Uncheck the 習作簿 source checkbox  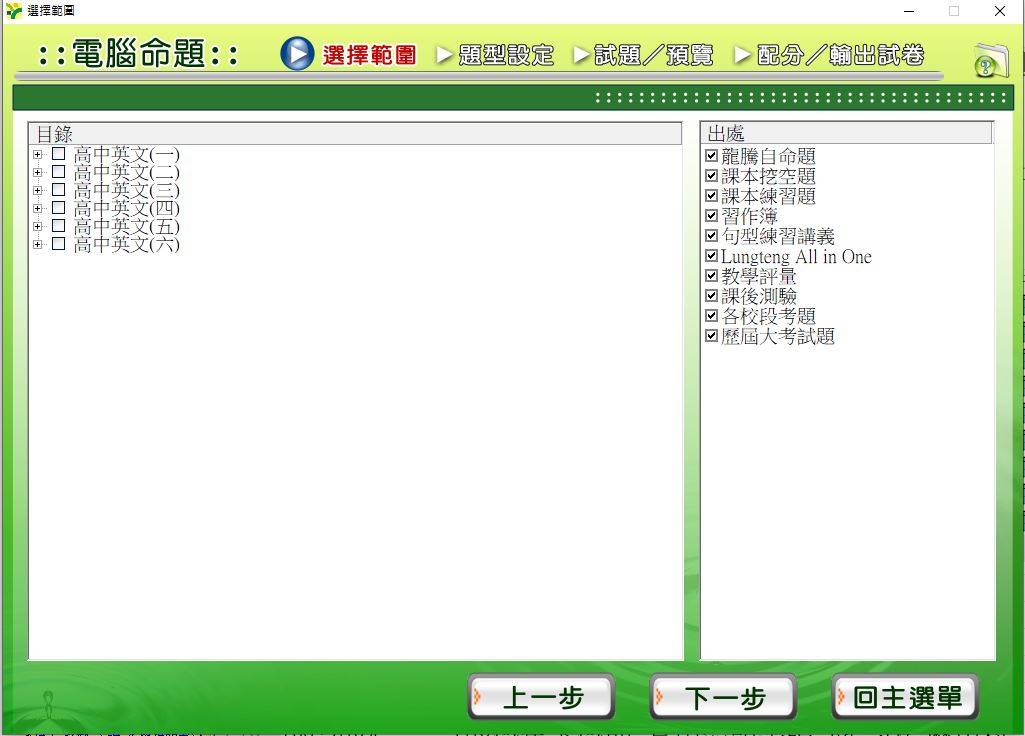coord(712,215)
